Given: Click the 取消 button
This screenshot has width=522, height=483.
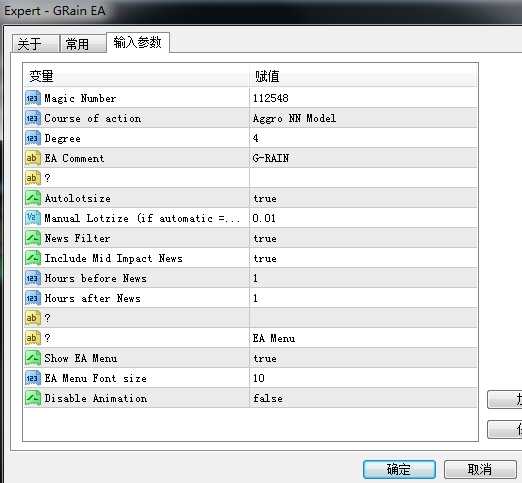Looking at the screenshot, I should 480,469.
